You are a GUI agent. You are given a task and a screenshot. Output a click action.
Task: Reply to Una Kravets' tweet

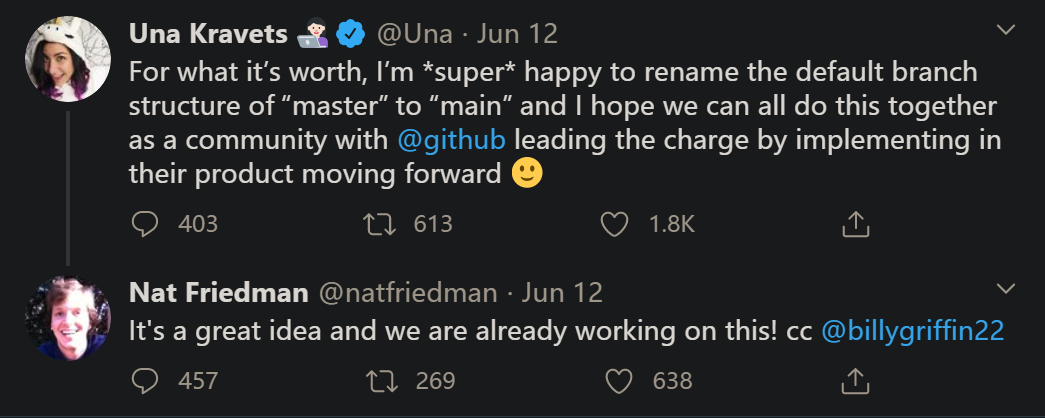(146, 224)
